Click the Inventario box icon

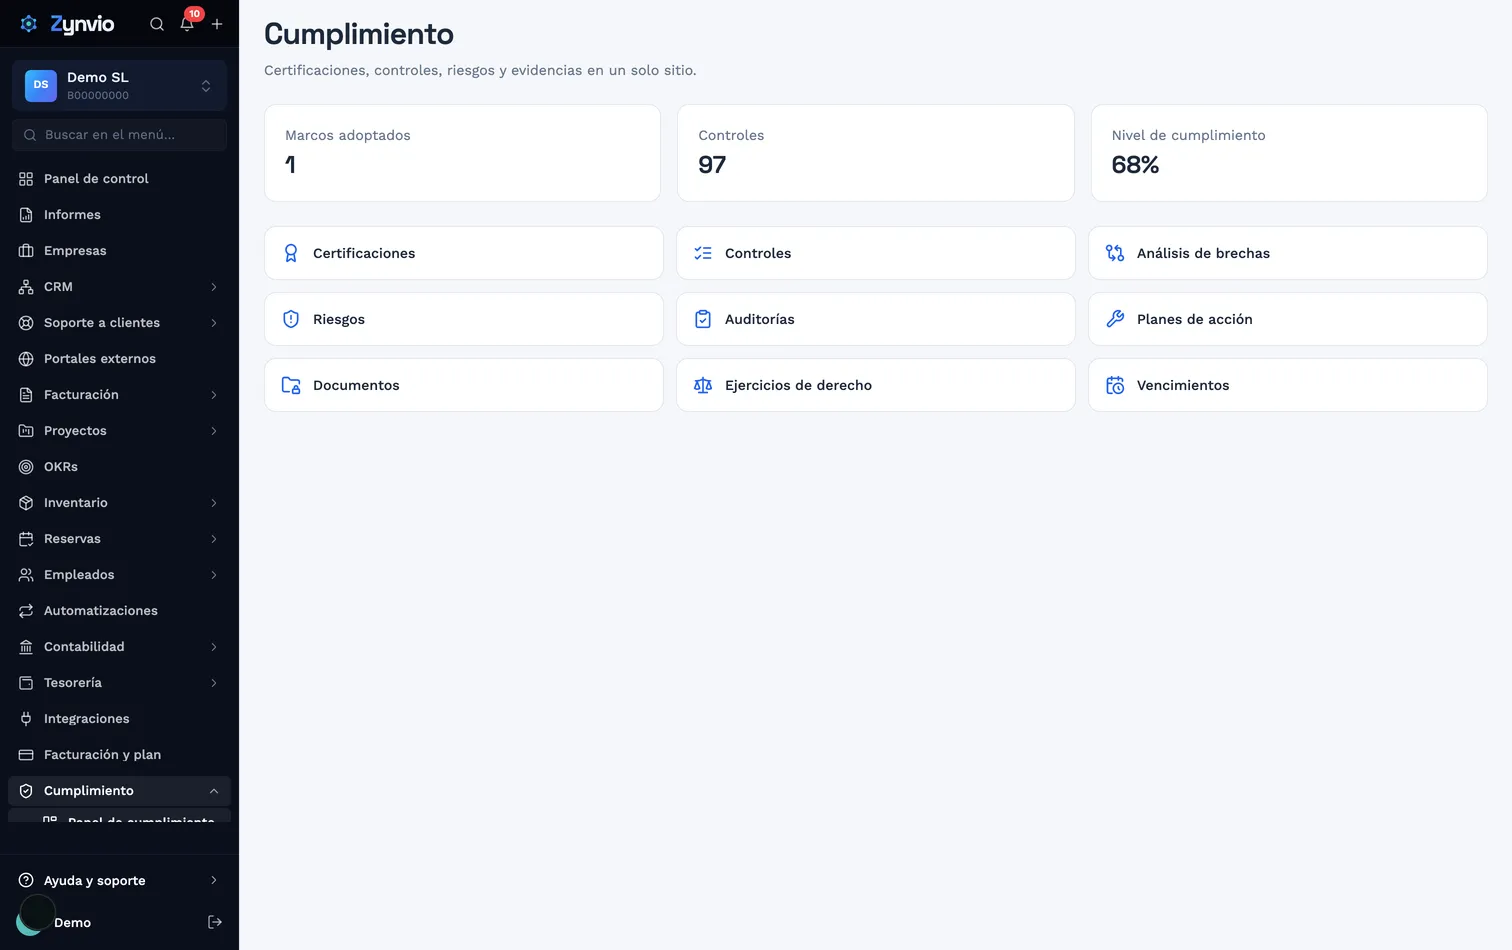click(26, 503)
